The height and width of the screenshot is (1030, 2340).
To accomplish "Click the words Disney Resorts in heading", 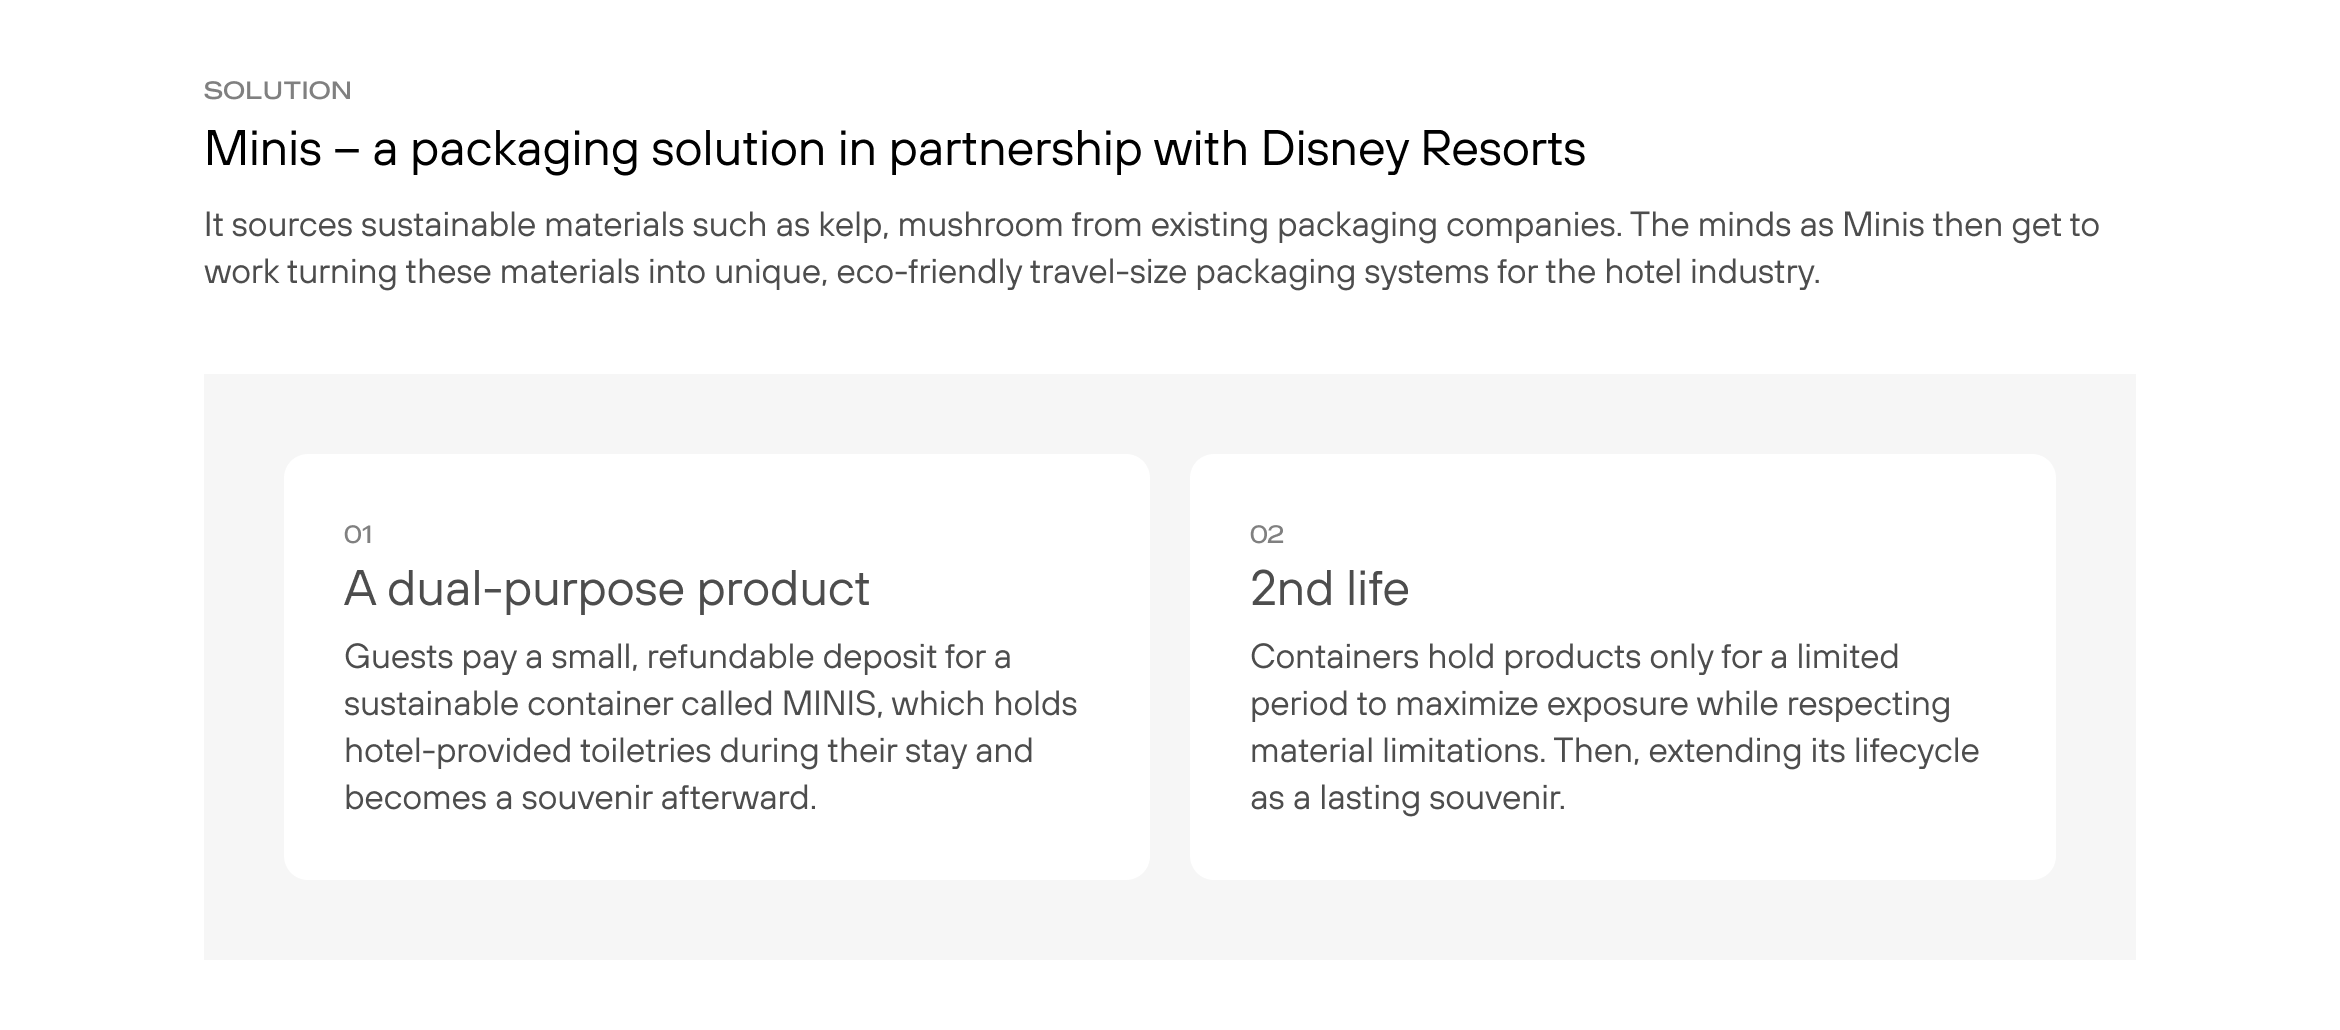I will tap(1422, 149).
